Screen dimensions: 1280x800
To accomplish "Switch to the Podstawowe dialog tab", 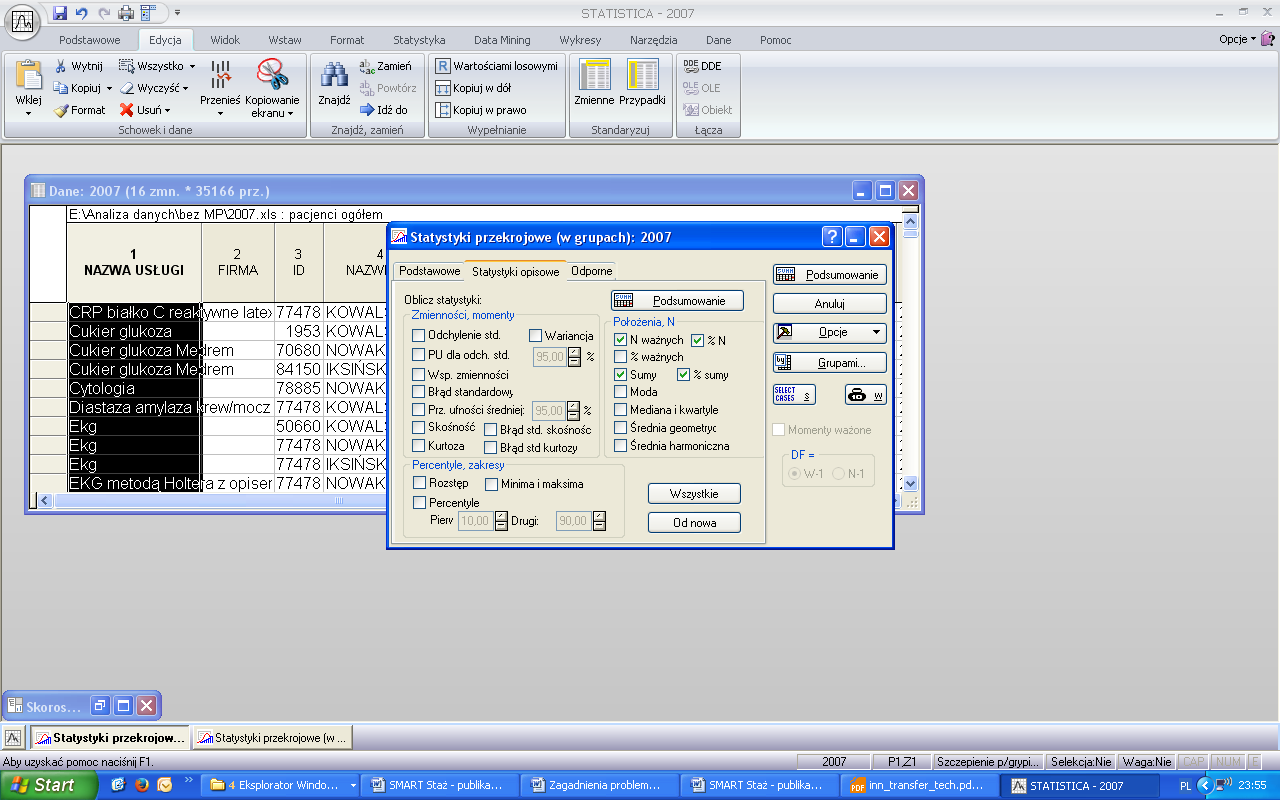I will pyautogui.click(x=429, y=271).
